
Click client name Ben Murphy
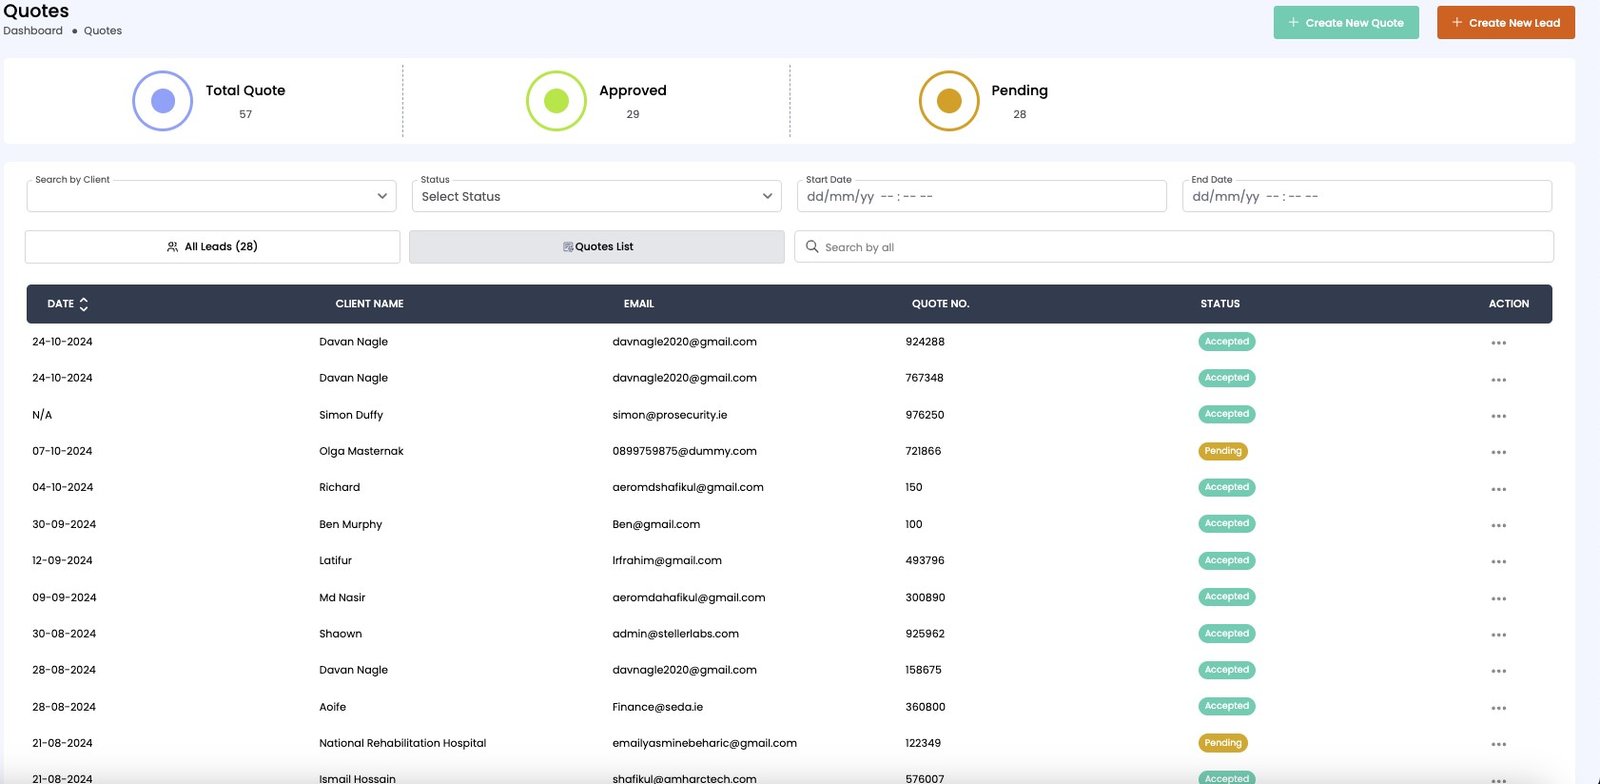(351, 524)
